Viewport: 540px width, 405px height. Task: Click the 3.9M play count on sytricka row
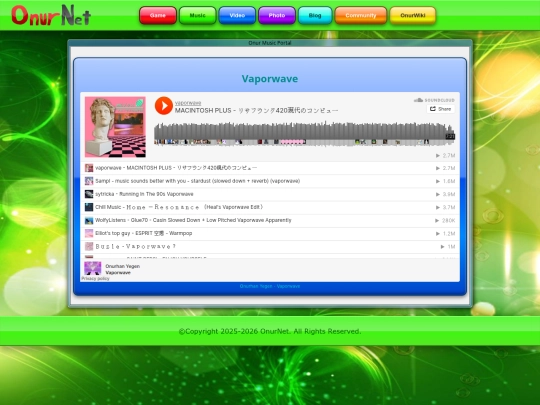click(x=445, y=194)
